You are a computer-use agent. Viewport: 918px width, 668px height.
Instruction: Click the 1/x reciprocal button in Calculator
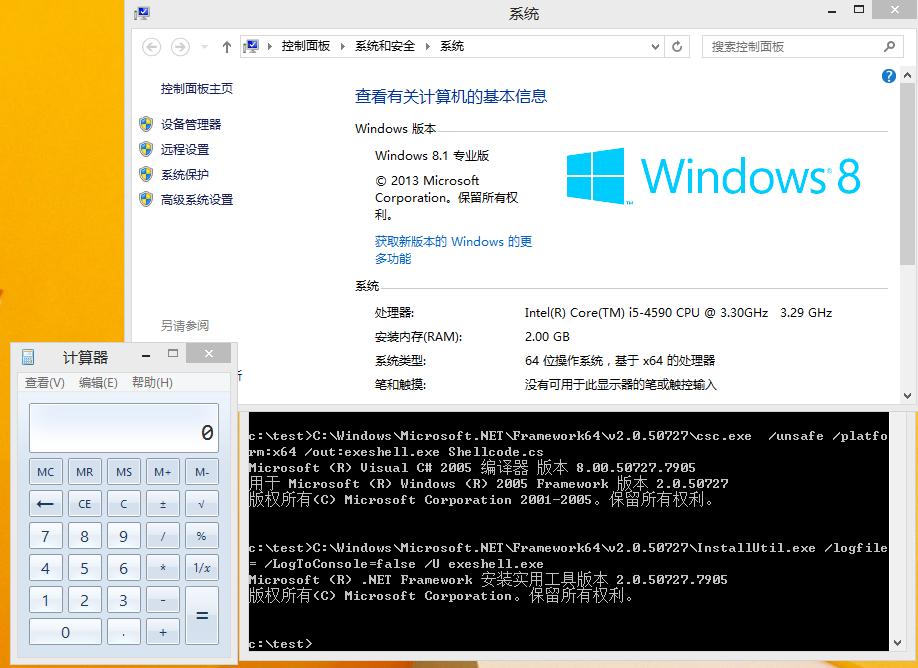tap(202, 567)
